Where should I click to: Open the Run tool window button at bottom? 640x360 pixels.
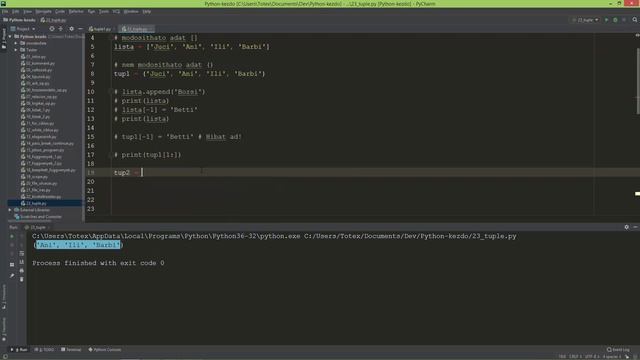pos(19,350)
